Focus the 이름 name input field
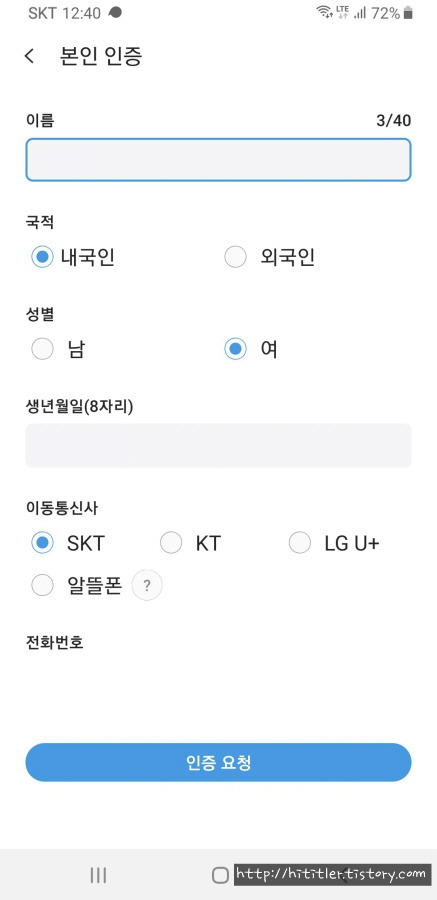Image resolution: width=437 pixels, height=900 pixels. point(218,160)
